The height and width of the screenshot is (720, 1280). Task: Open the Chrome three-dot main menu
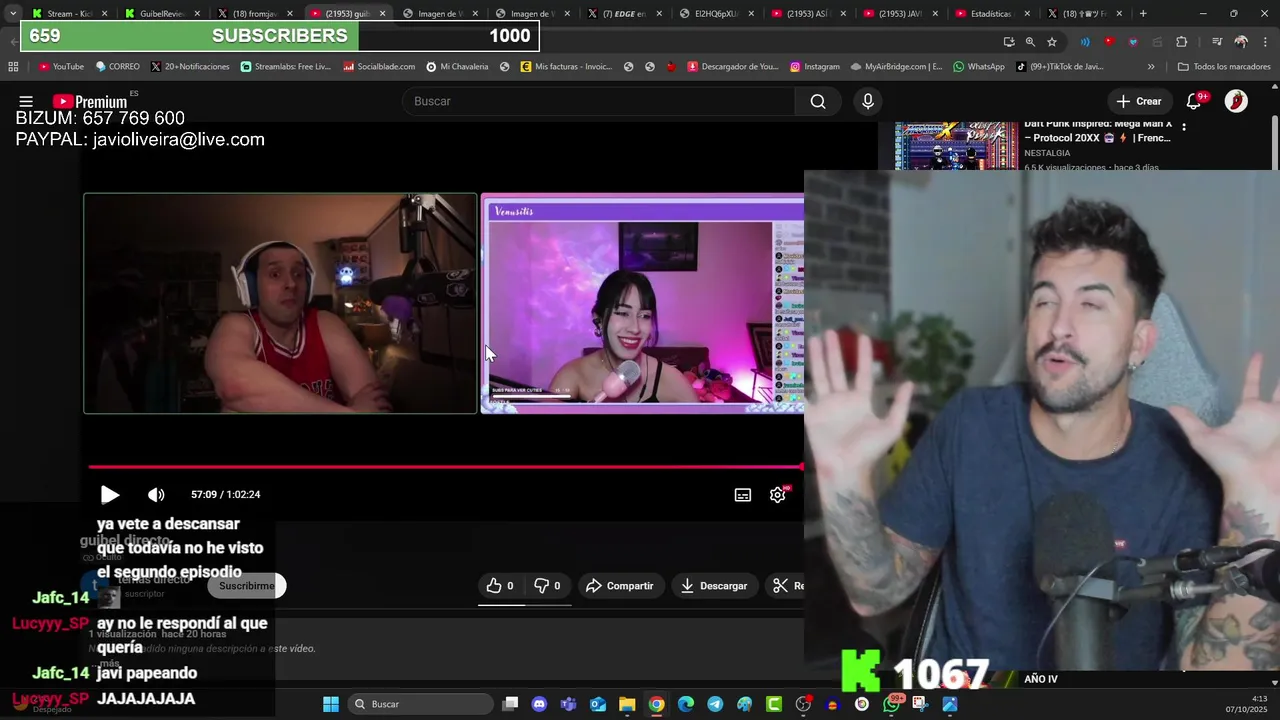click(x=1266, y=42)
